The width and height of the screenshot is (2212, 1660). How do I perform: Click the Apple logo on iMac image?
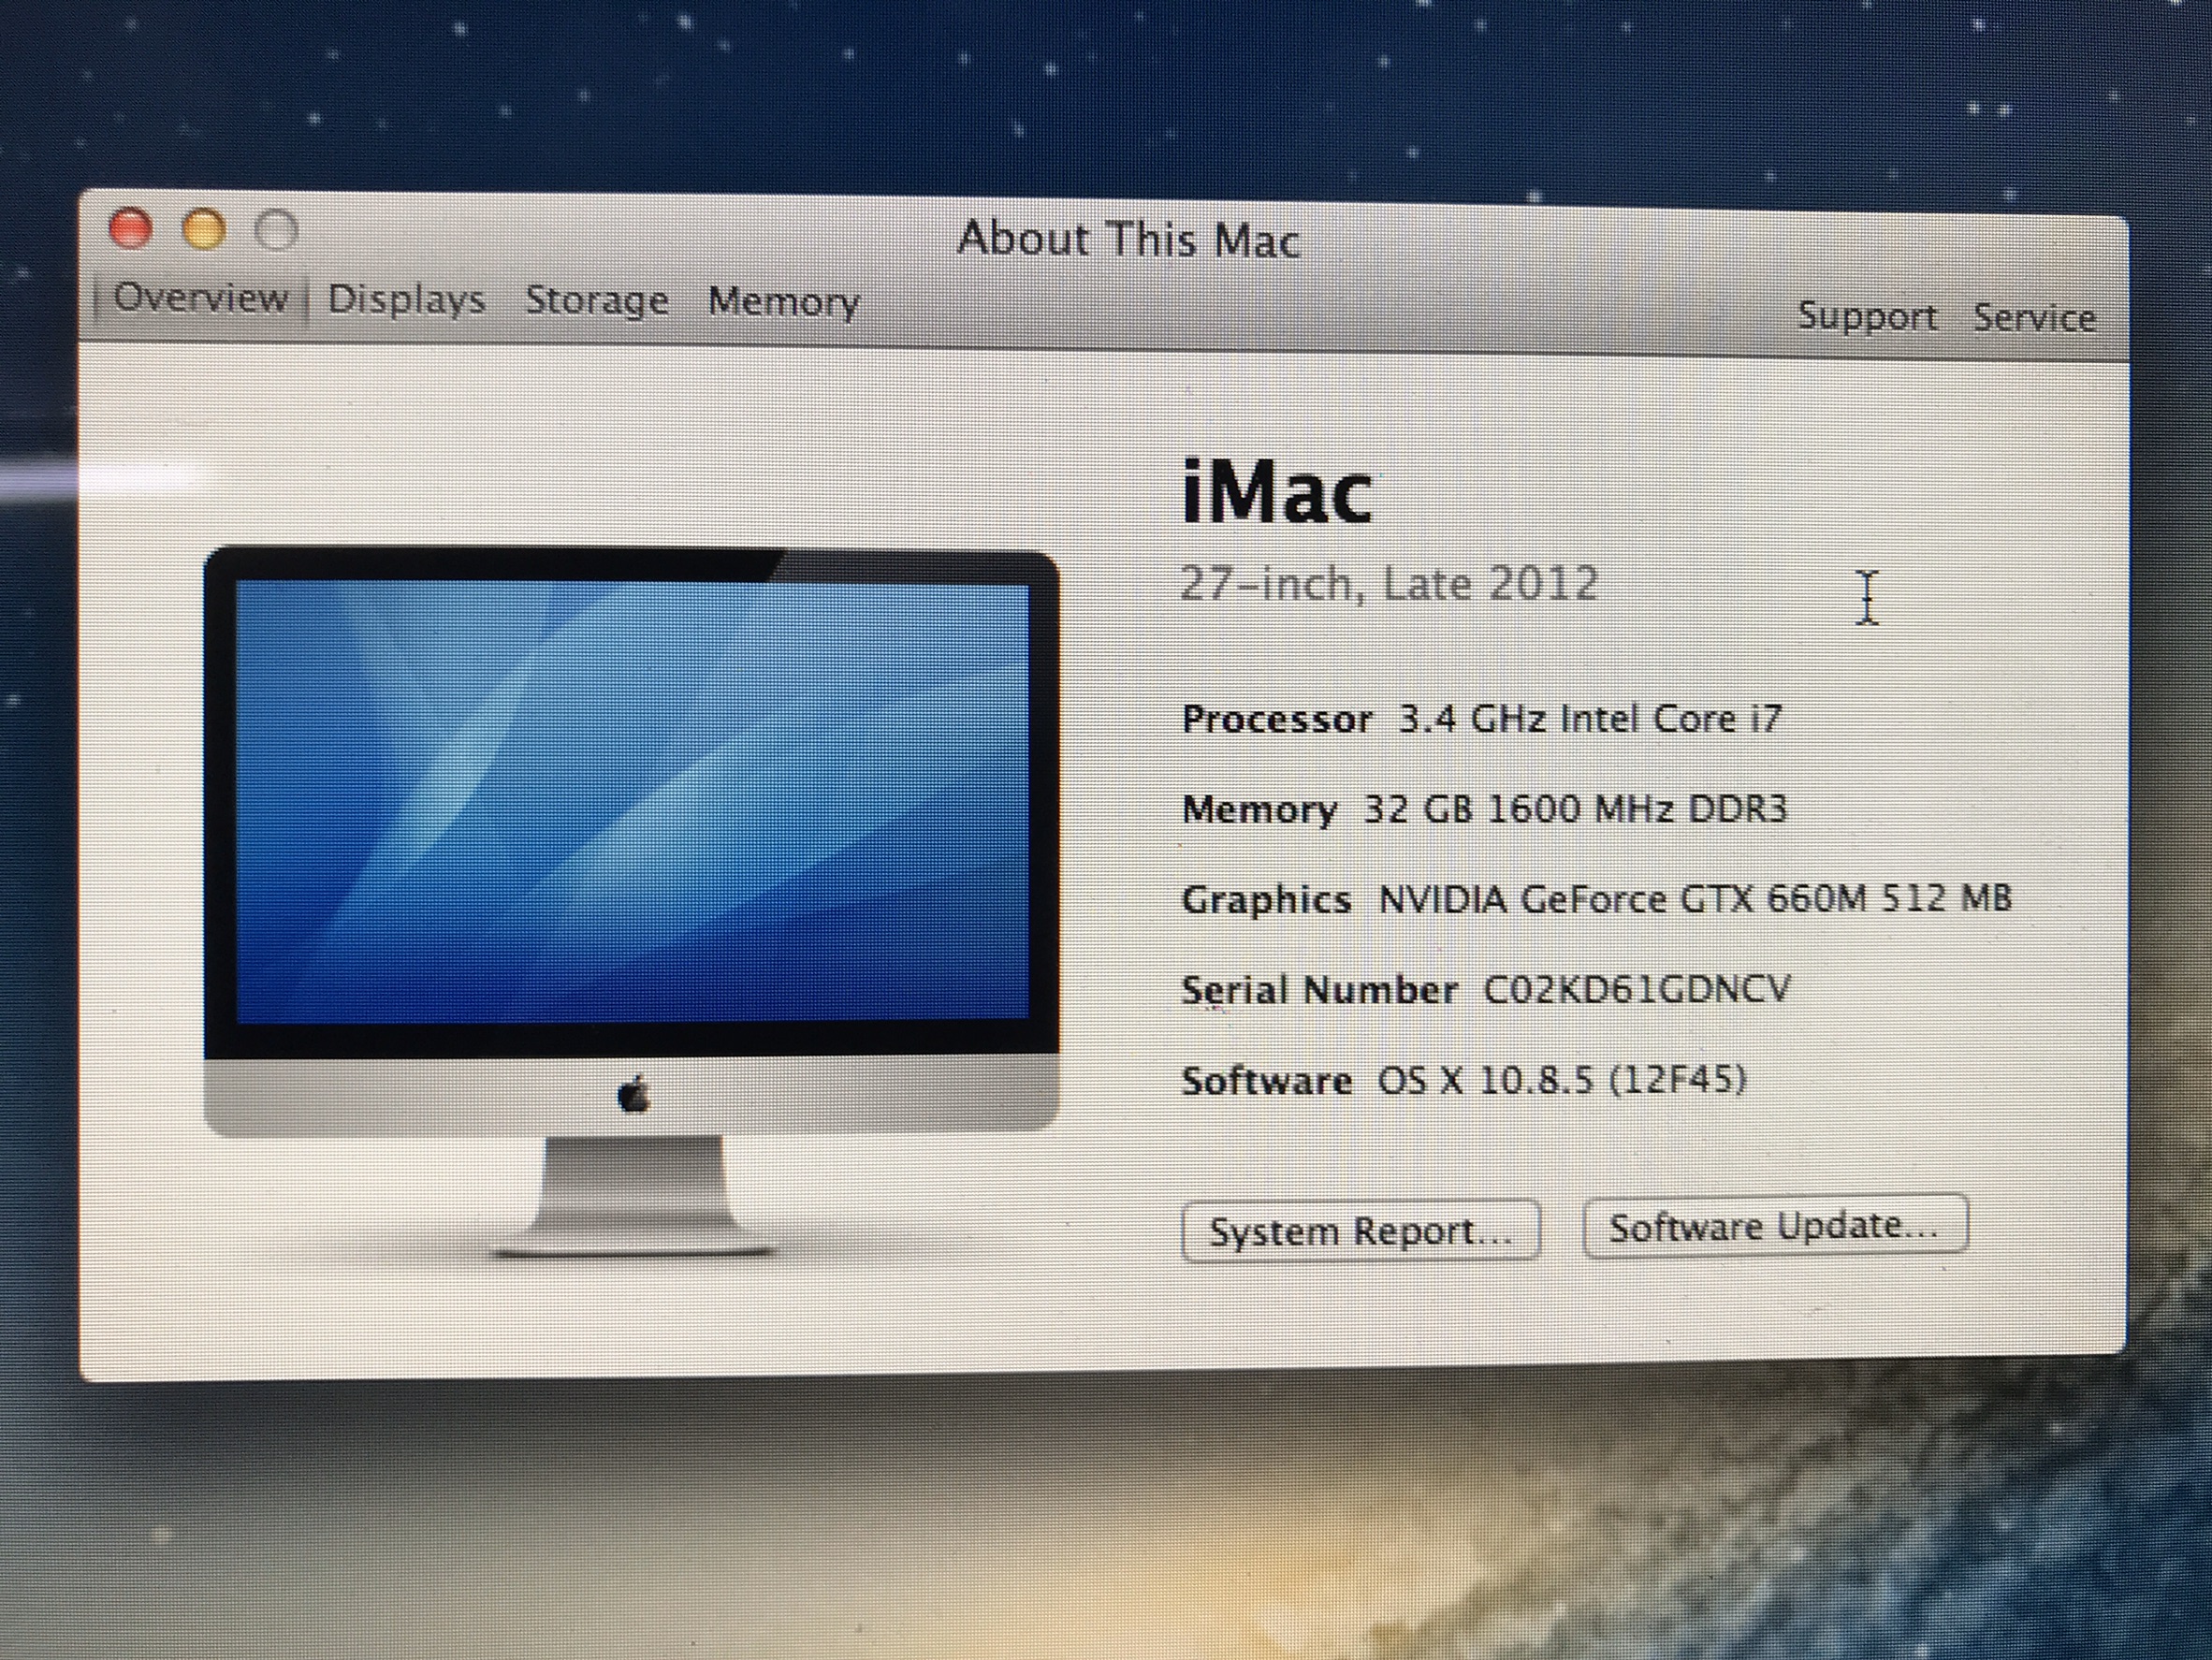pos(634,1095)
